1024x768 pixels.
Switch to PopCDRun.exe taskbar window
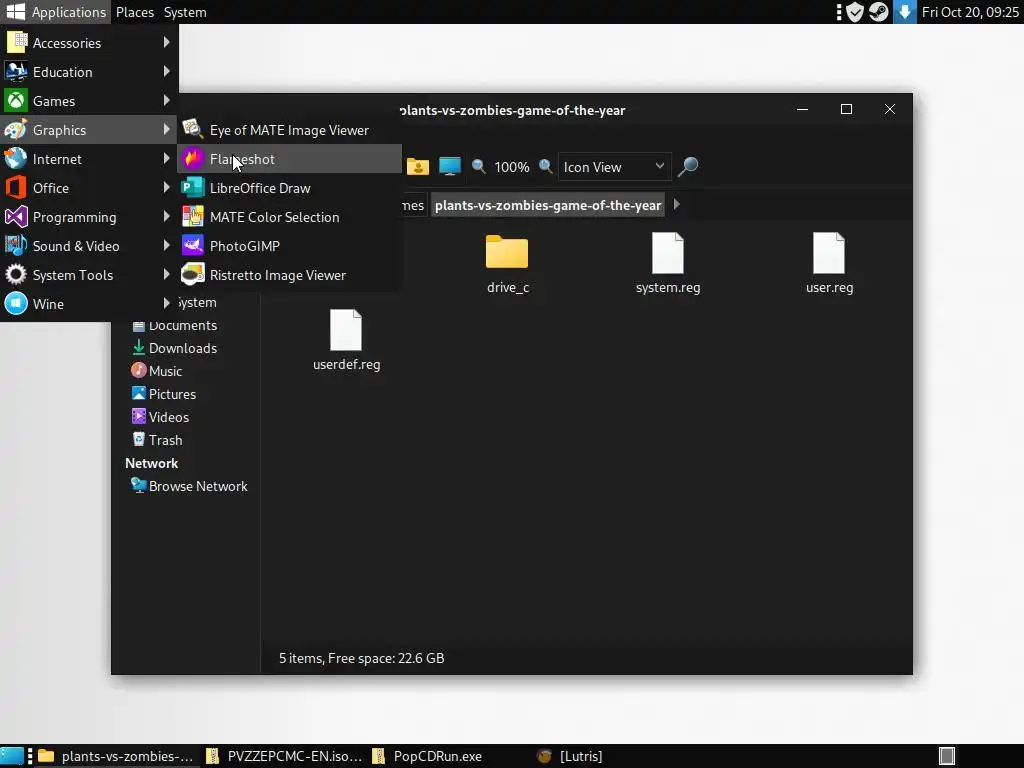coord(451,756)
